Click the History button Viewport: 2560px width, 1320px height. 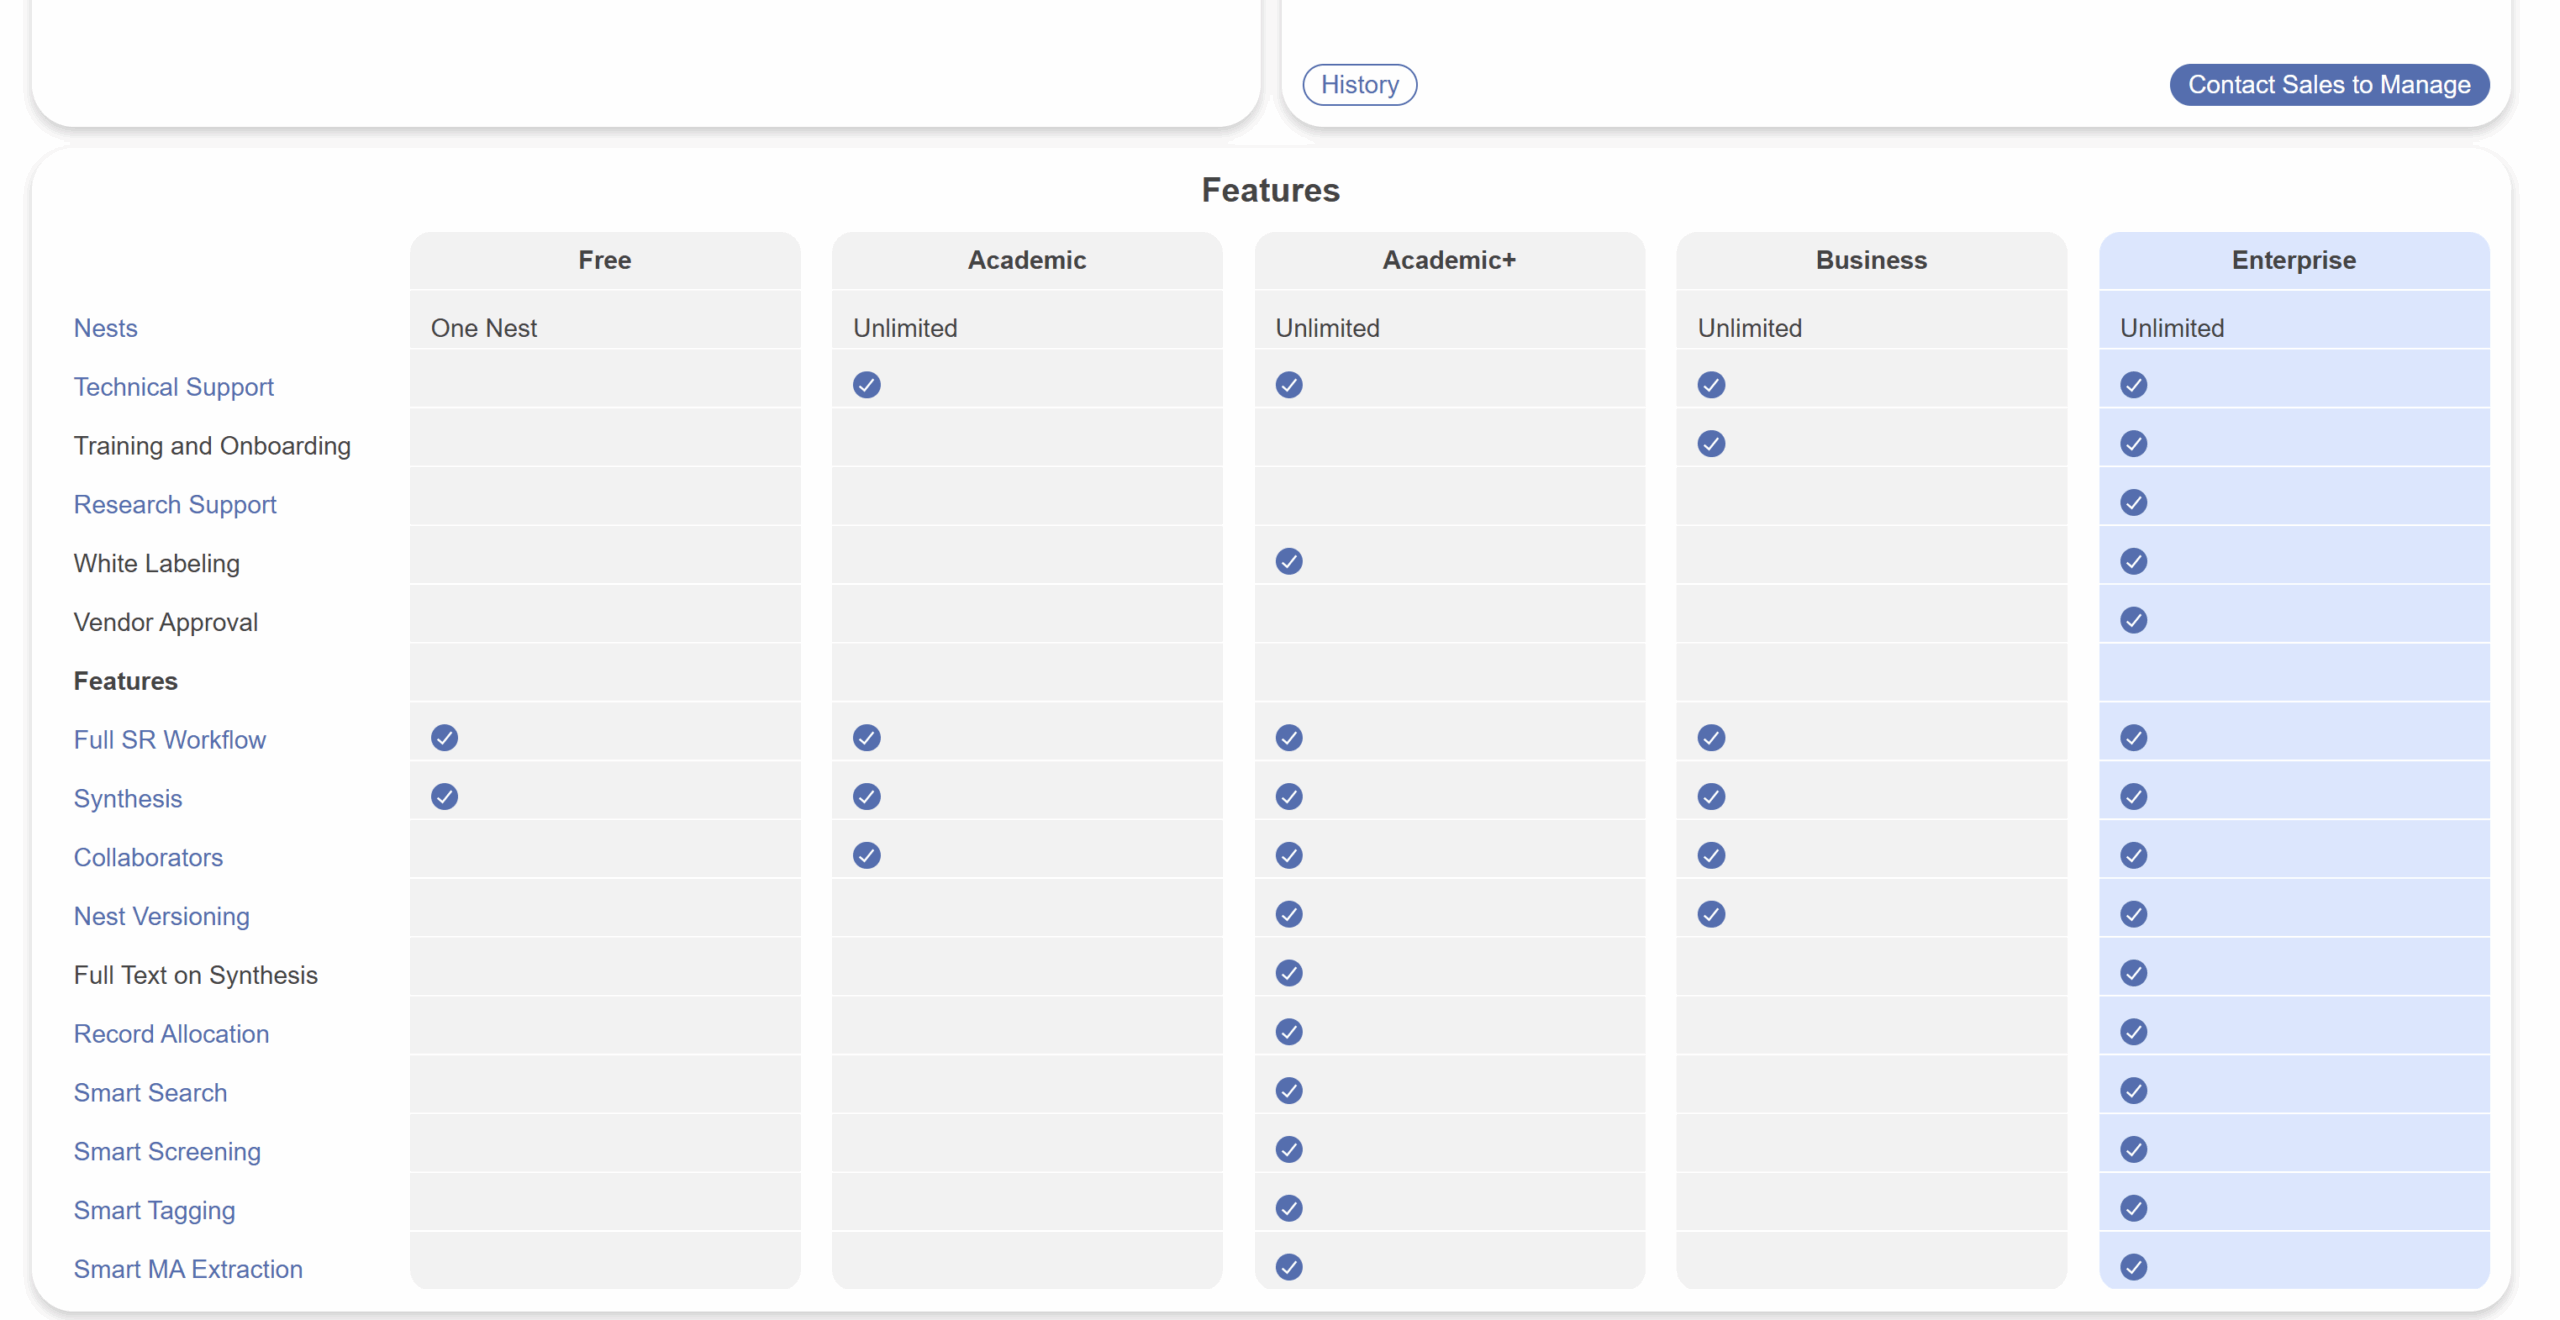[x=1359, y=85]
